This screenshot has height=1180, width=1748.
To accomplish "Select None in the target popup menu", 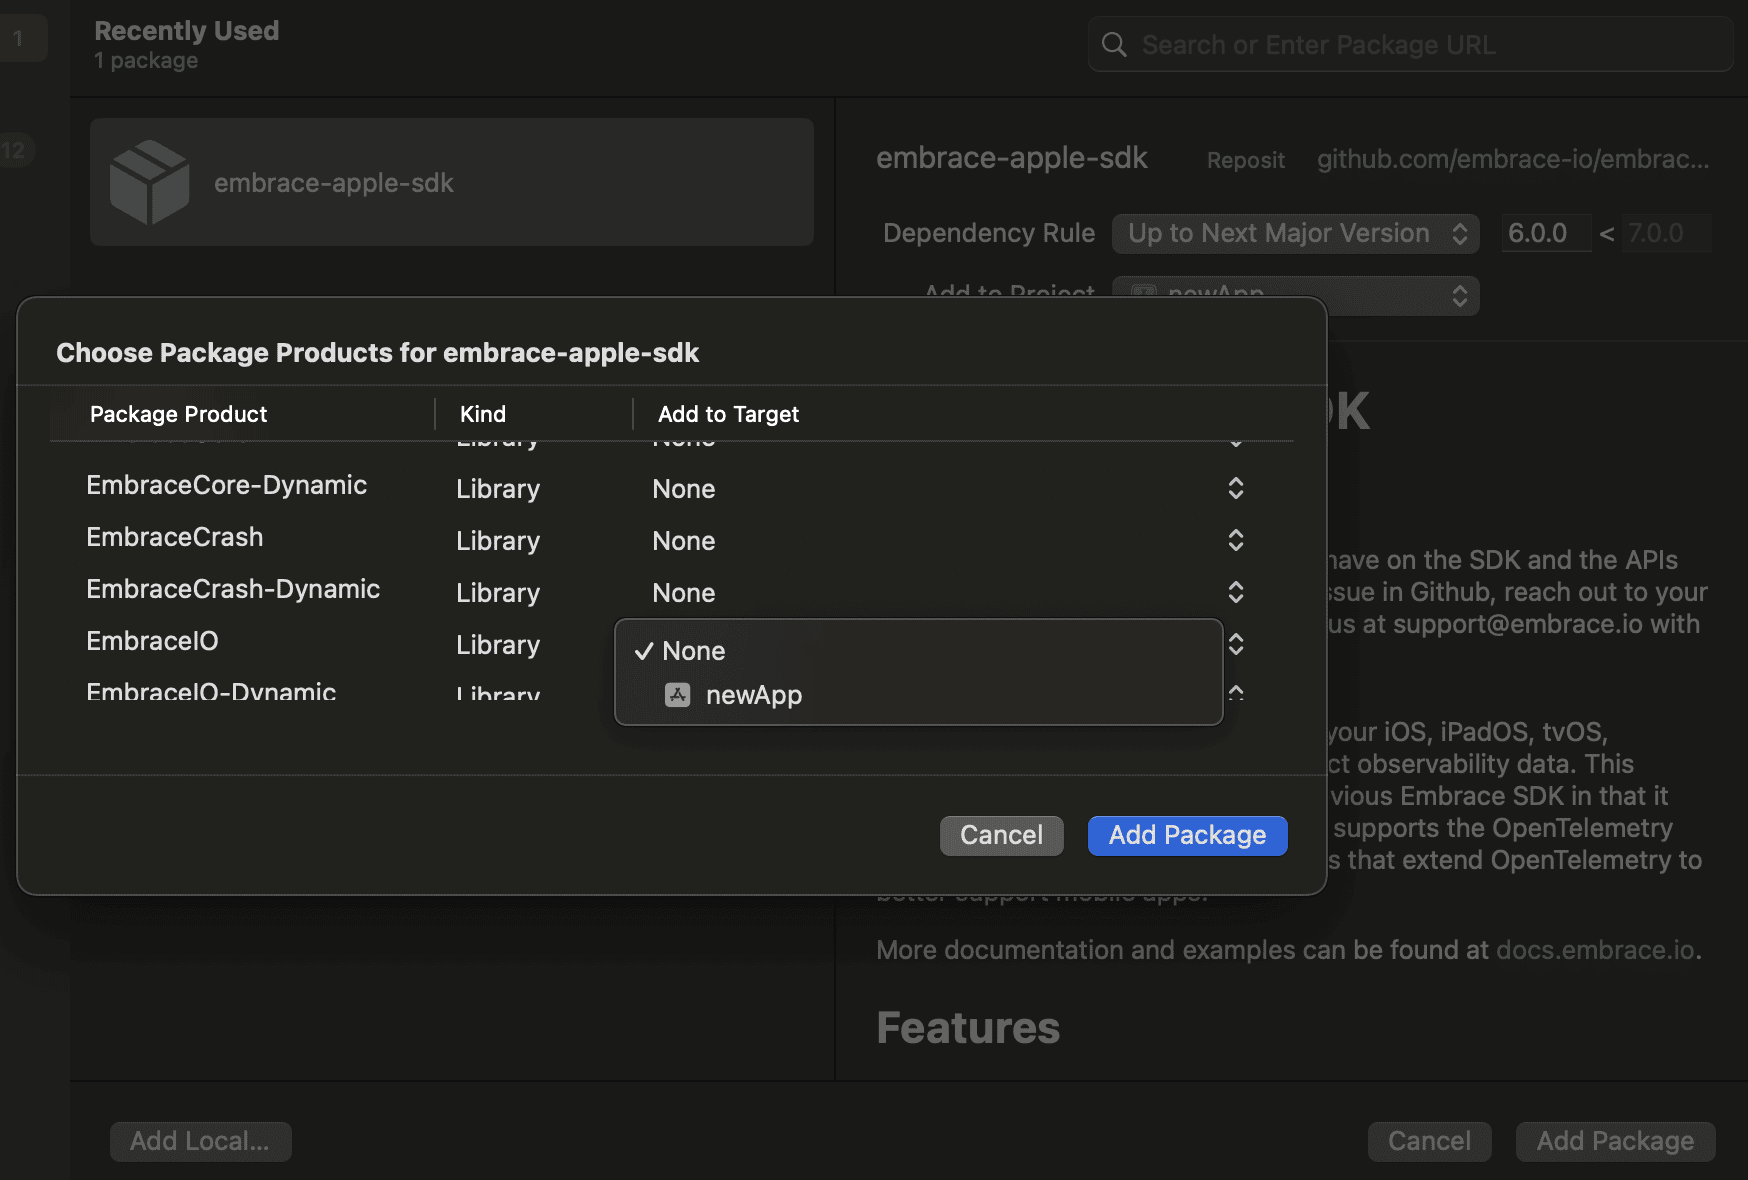I will point(918,651).
